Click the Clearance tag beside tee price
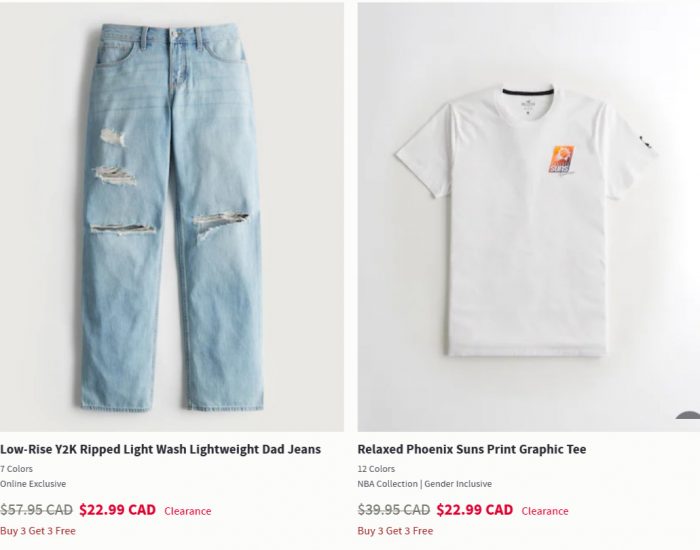The height and width of the screenshot is (550, 700). coord(545,511)
